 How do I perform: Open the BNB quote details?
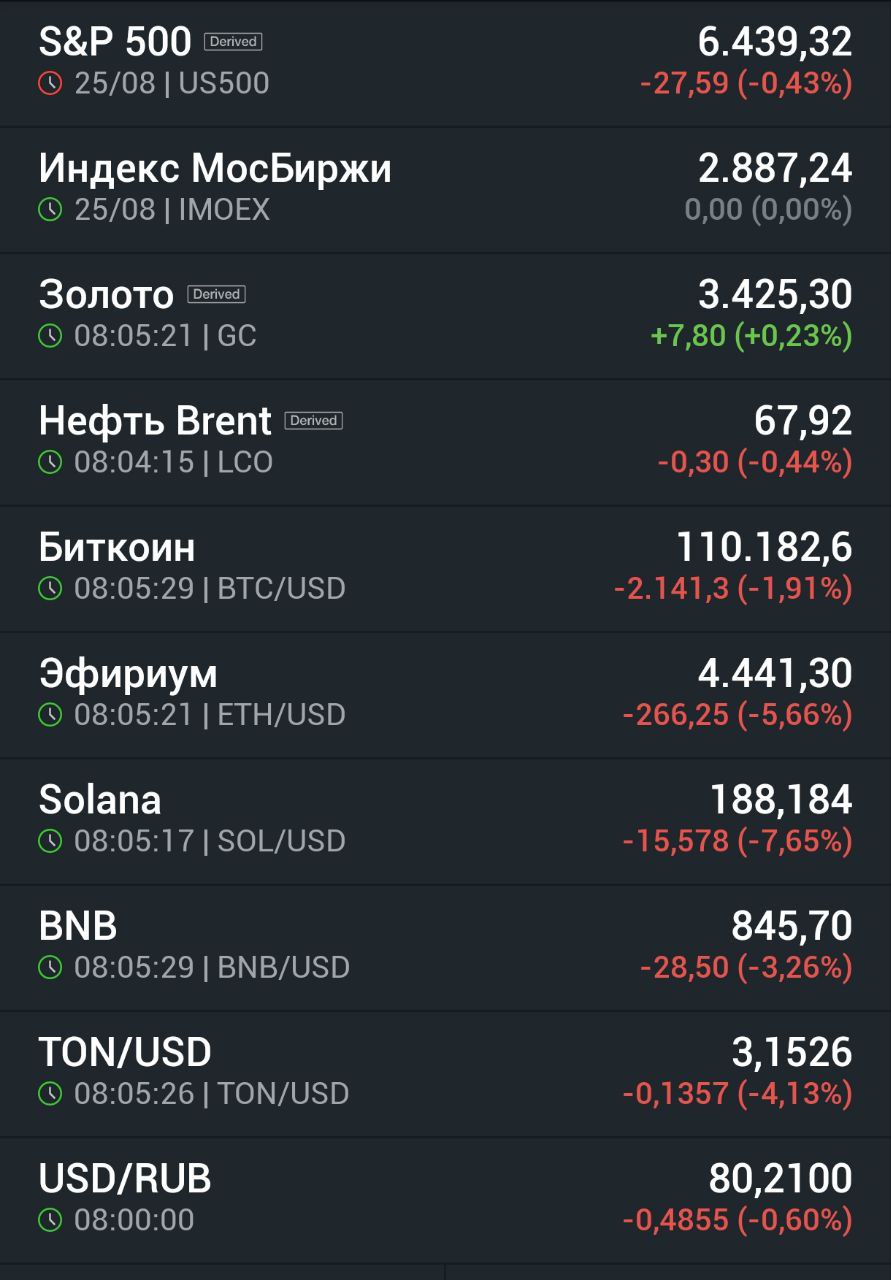click(x=445, y=947)
